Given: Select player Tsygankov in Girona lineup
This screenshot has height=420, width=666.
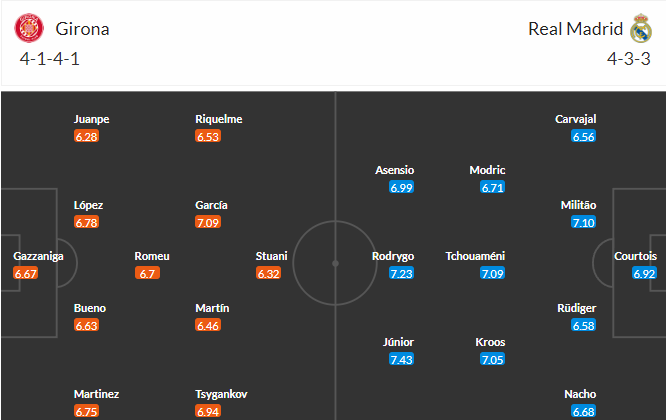Looking at the screenshot, I should click(x=221, y=394).
